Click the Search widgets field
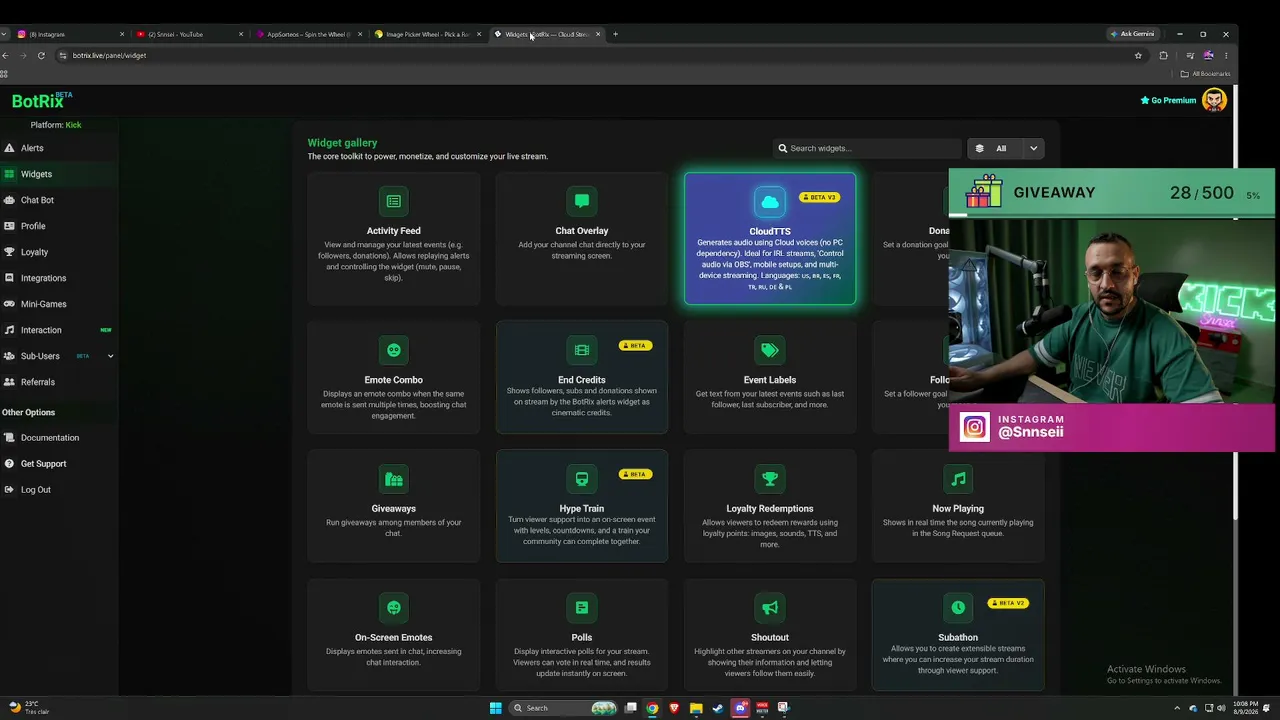 (x=867, y=148)
